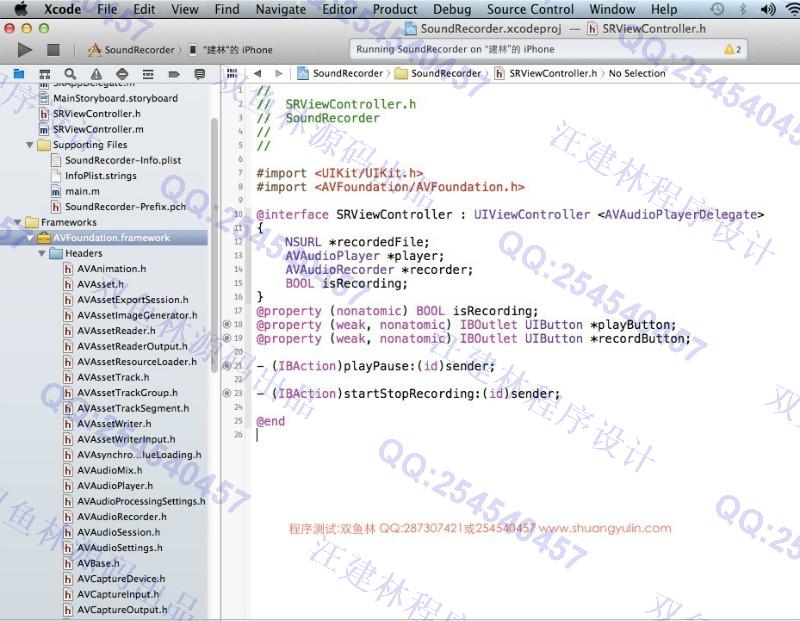Image resolution: width=800 pixels, height=621 pixels.
Task: Show the Debug navigator
Action: coord(148,74)
